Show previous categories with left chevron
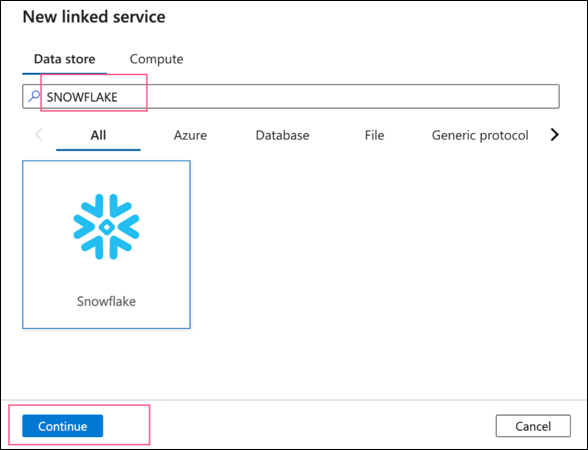 point(39,135)
